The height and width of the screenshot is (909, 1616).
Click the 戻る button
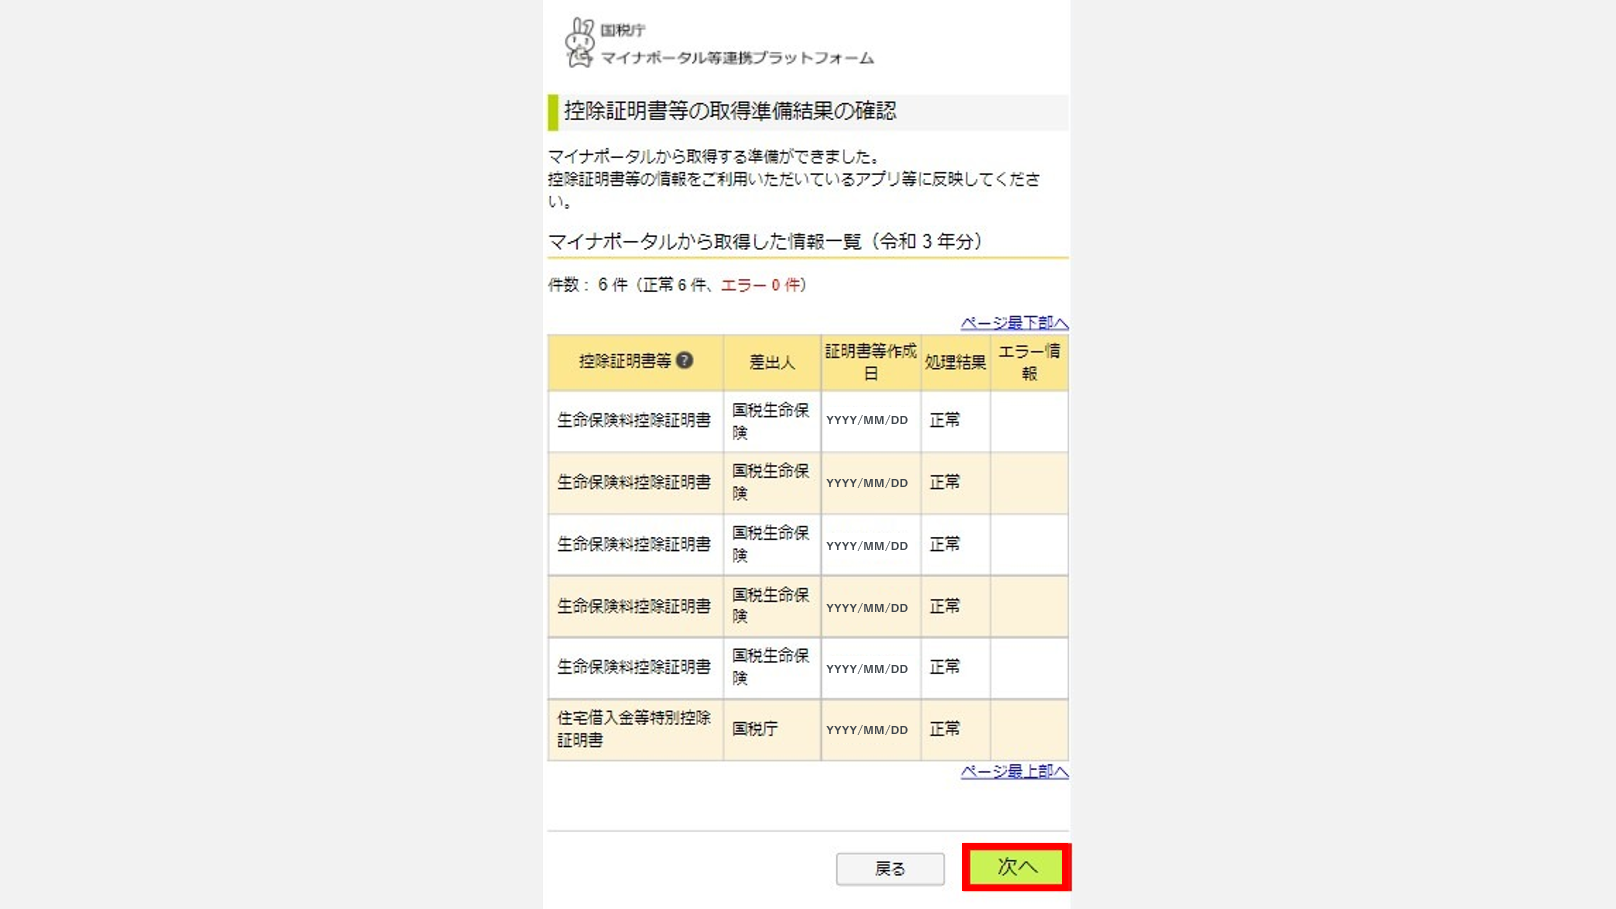click(890, 869)
